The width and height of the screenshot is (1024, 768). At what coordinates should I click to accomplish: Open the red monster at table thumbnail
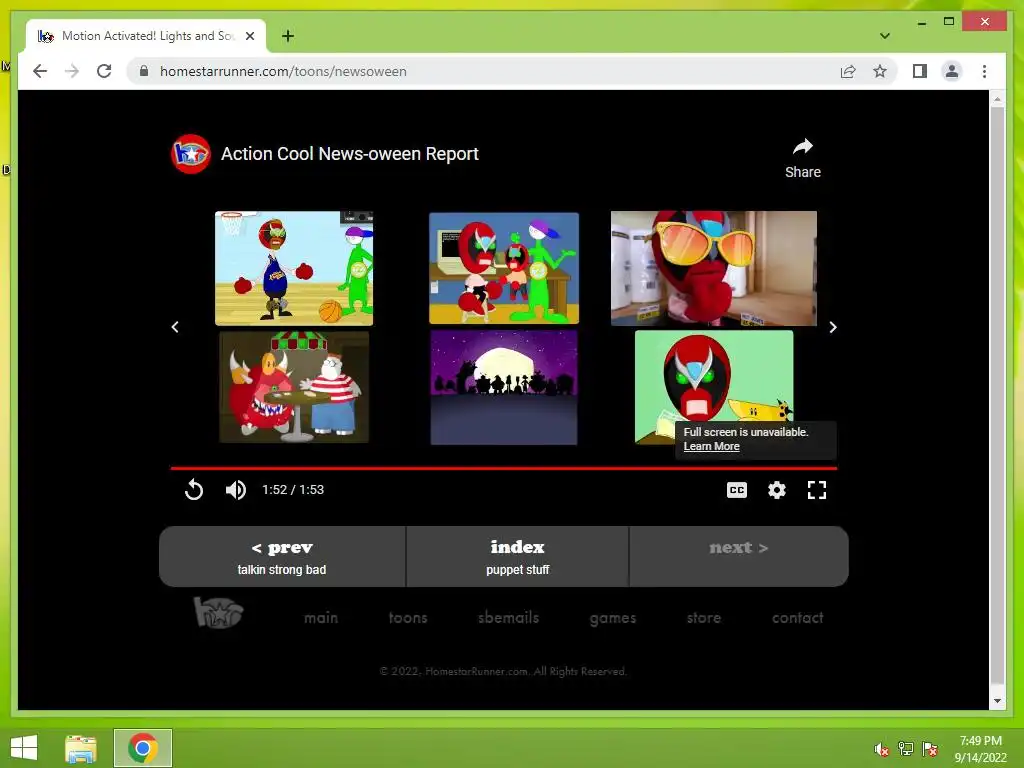tap(294, 387)
